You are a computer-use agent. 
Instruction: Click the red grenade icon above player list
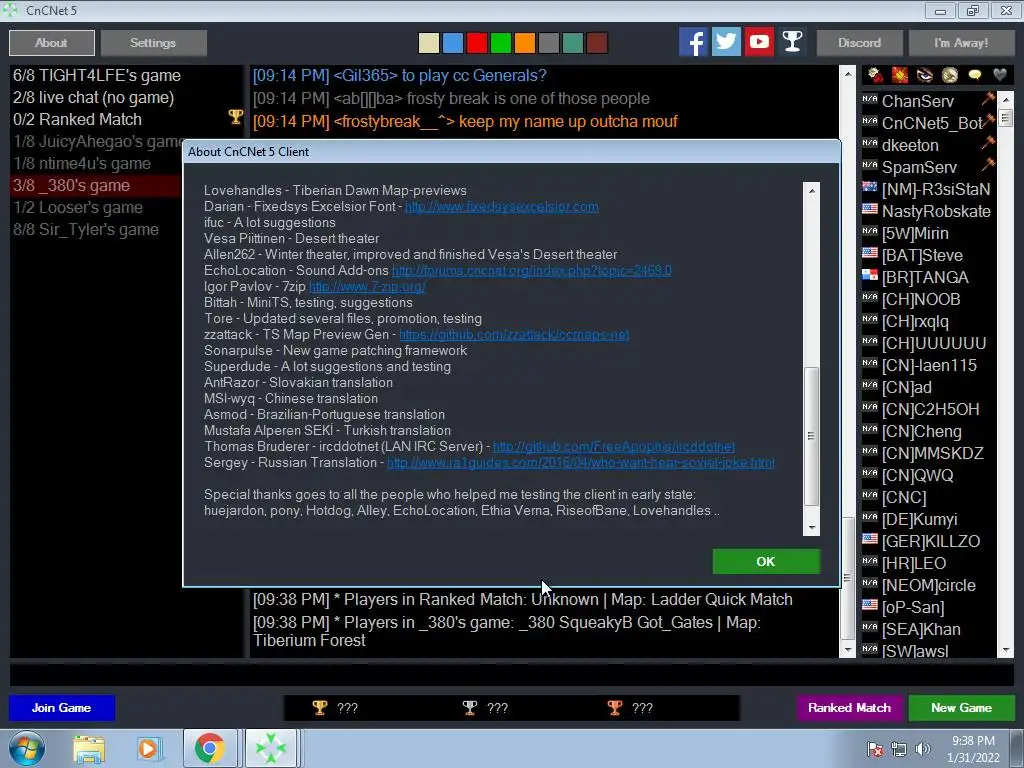click(875, 76)
